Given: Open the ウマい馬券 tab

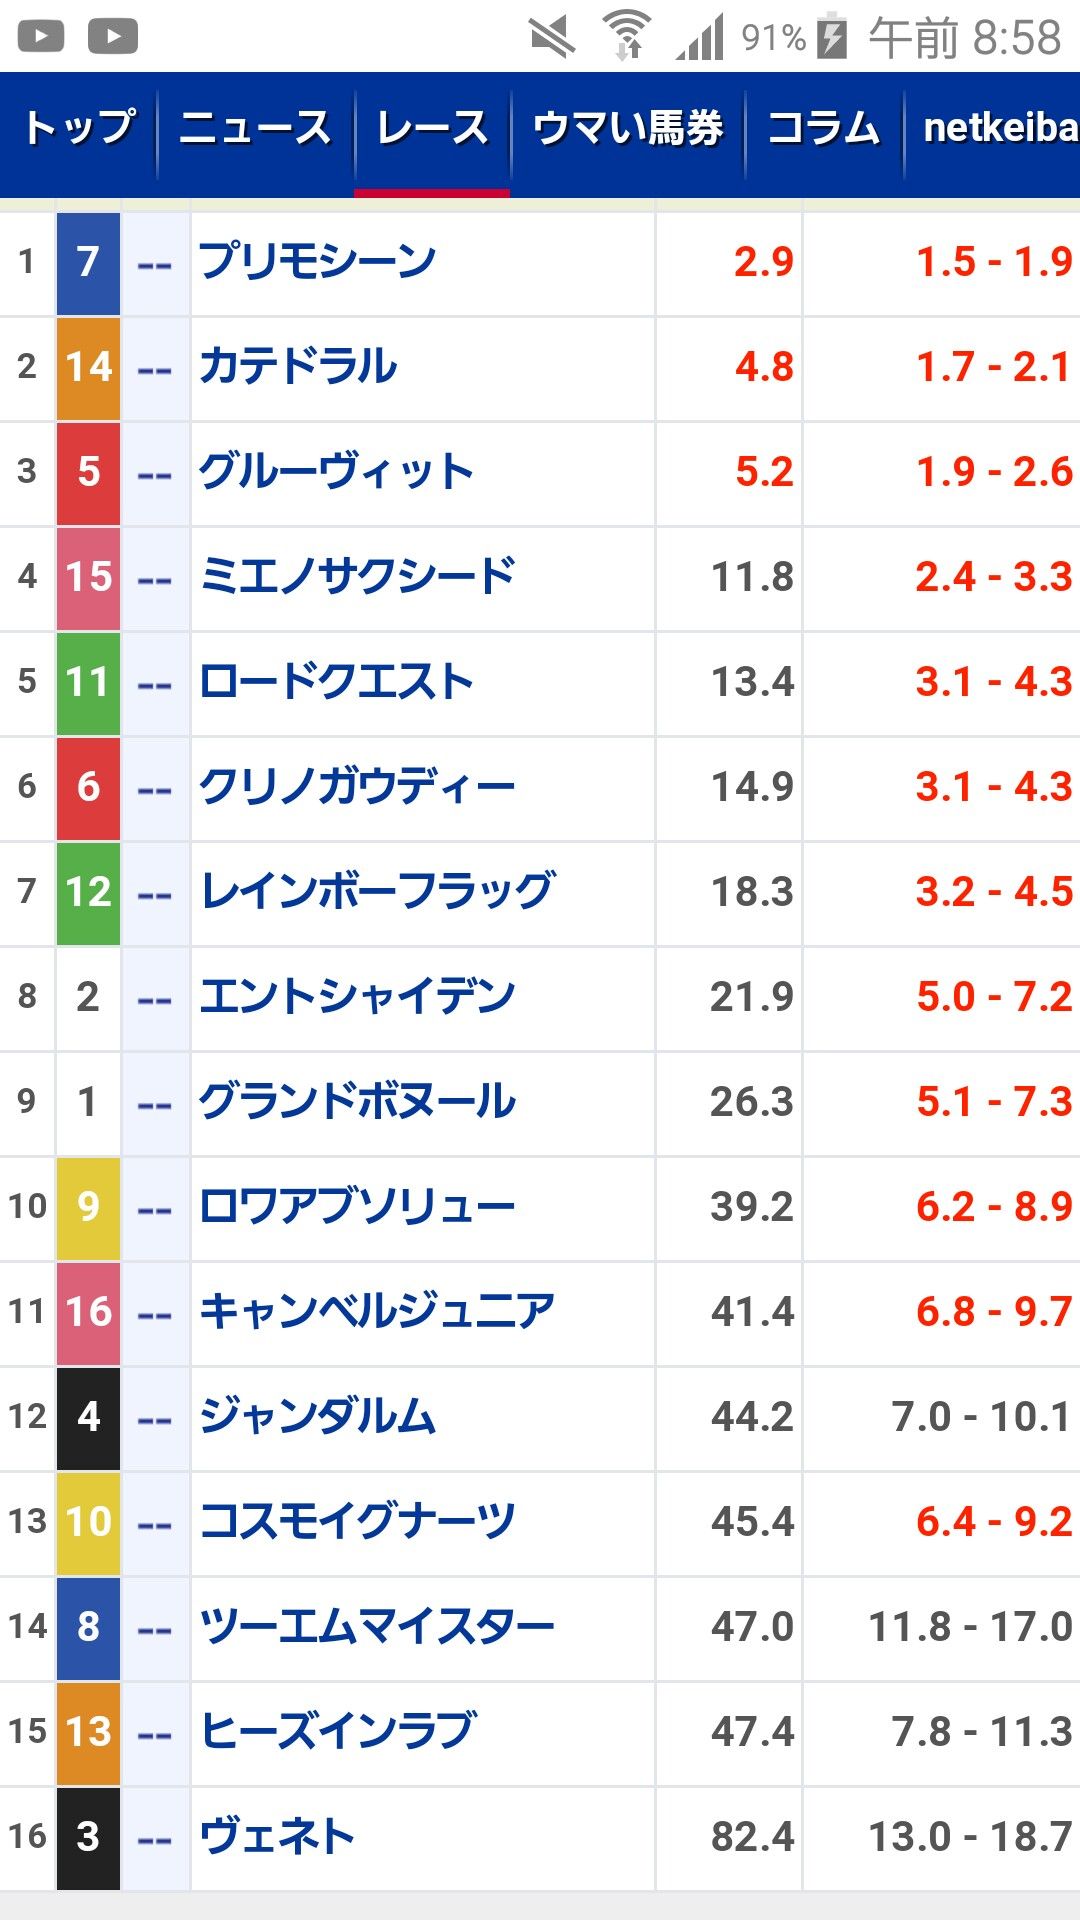Looking at the screenshot, I should (x=628, y=128).
